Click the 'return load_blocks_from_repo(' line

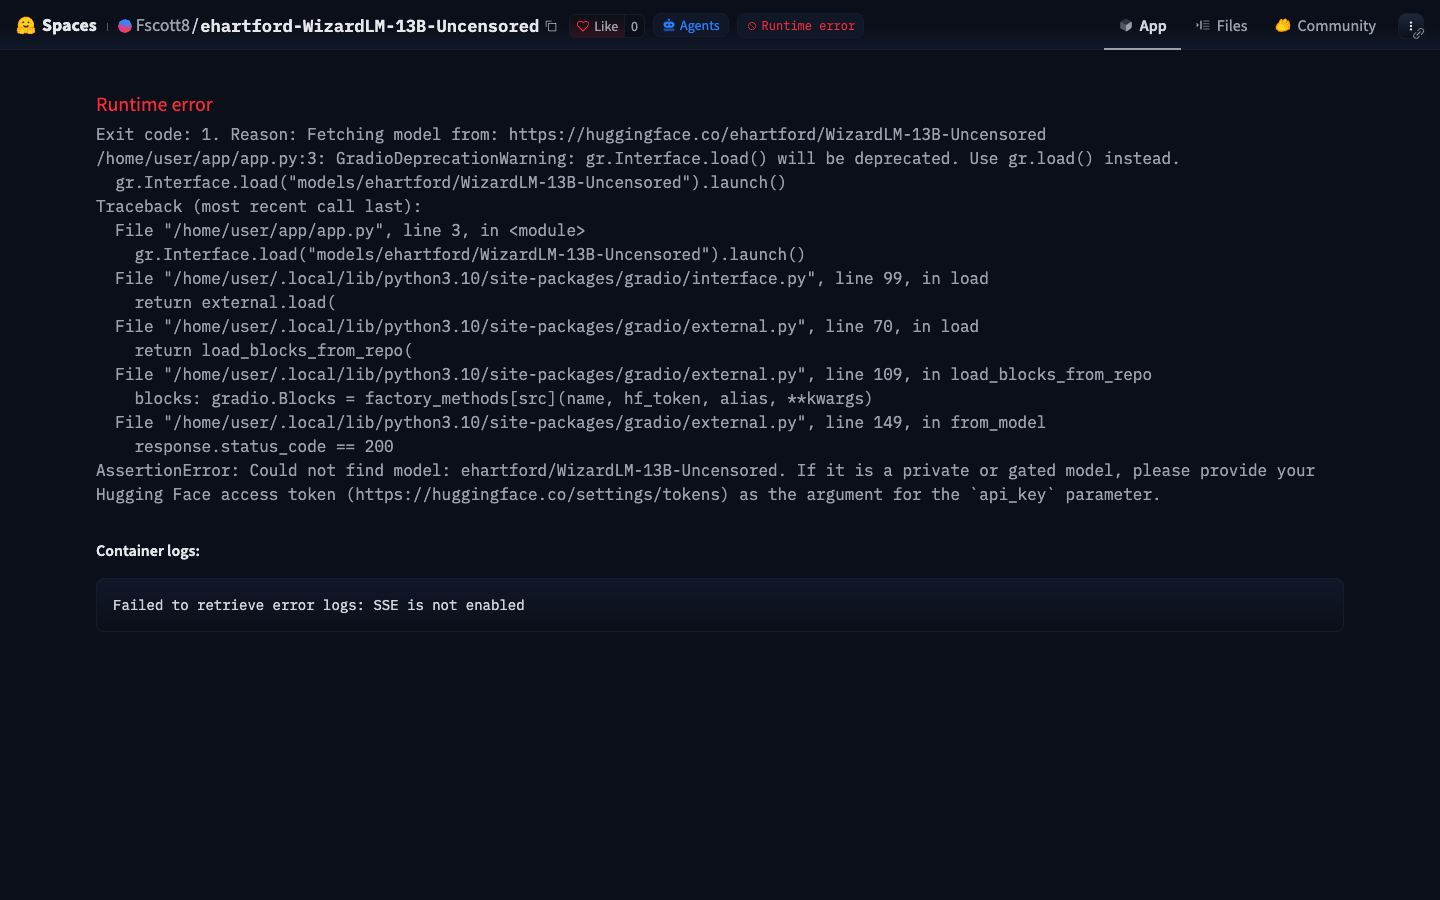click(273, 350)
